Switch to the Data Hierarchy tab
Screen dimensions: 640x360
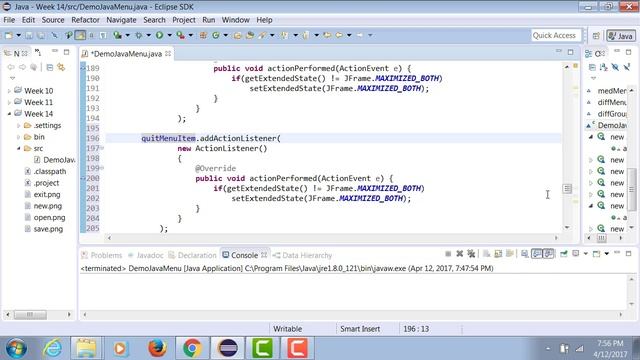302,255
